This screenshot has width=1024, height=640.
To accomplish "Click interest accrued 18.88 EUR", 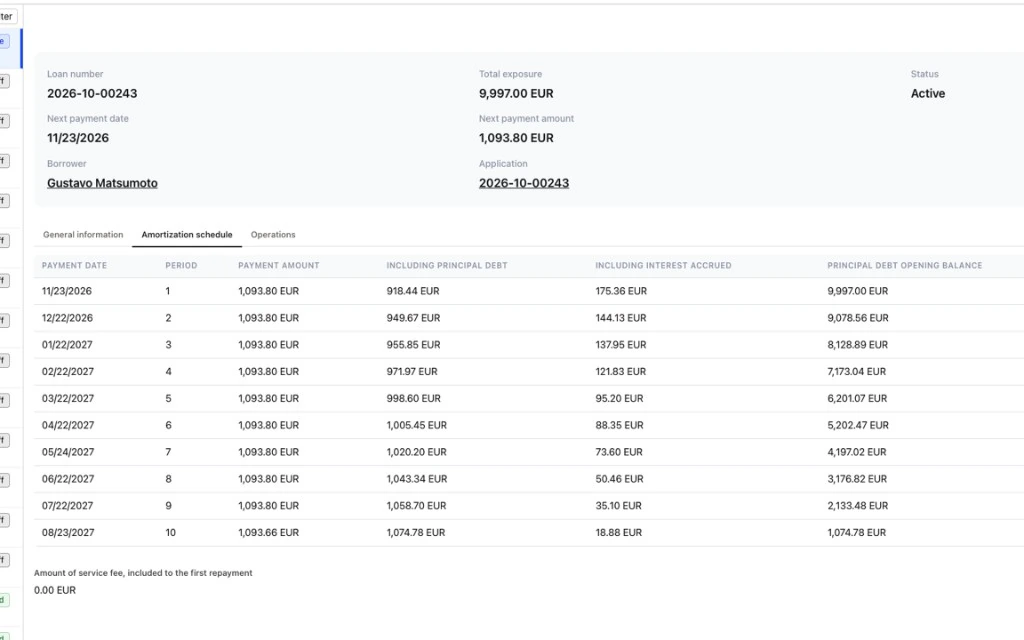I will [618, 532].
